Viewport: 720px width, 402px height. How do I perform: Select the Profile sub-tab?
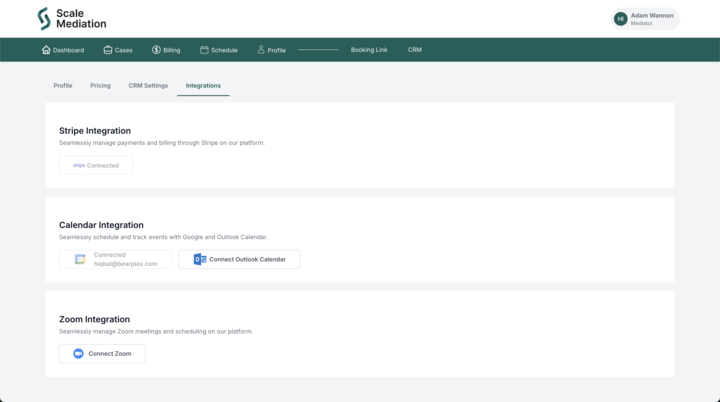click(x=63, y=86)
